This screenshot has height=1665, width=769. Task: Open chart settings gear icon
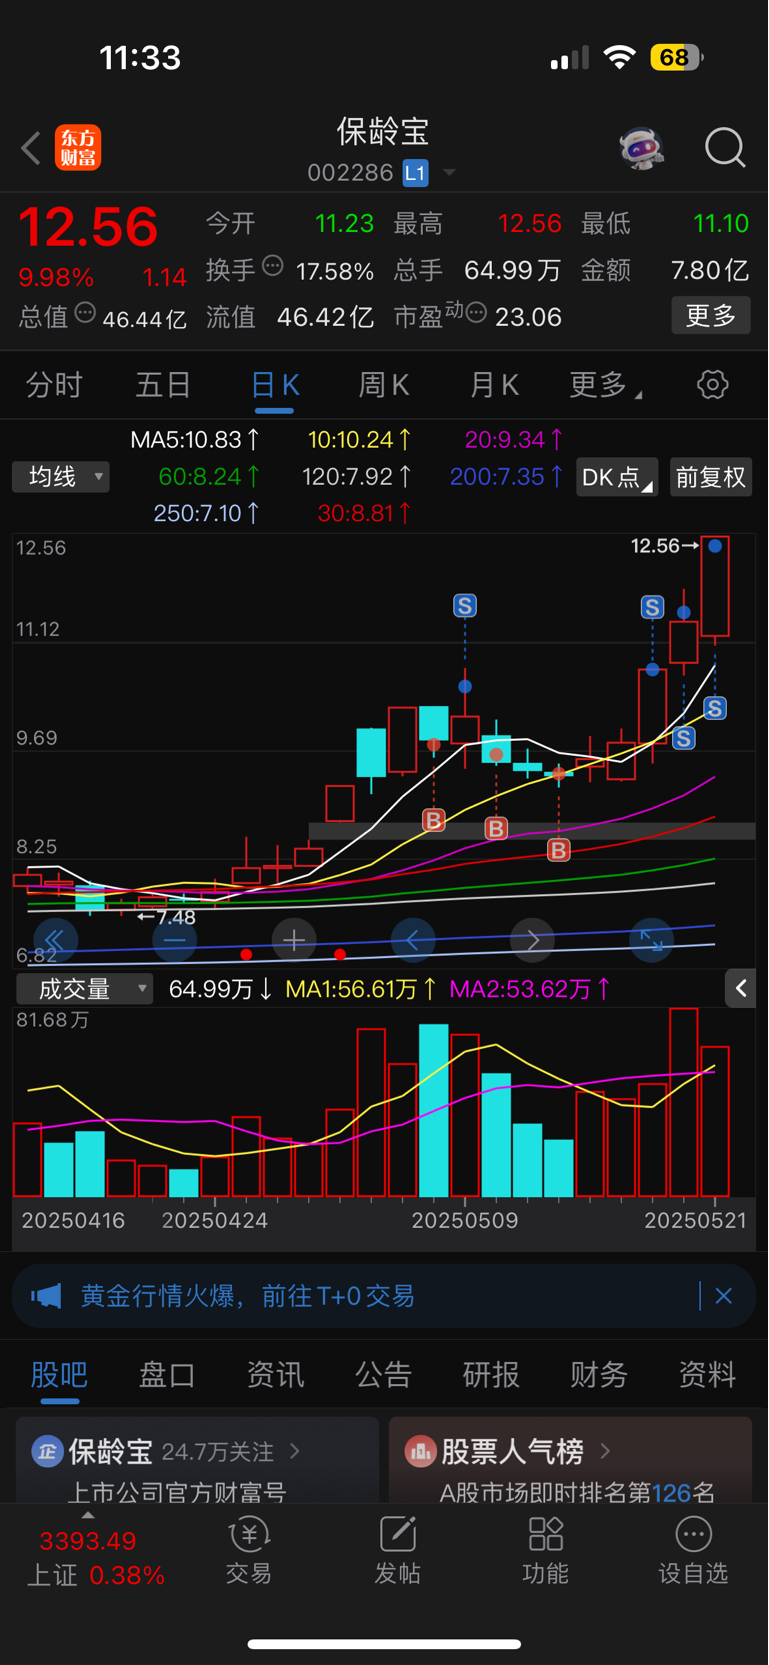(713, 385)
